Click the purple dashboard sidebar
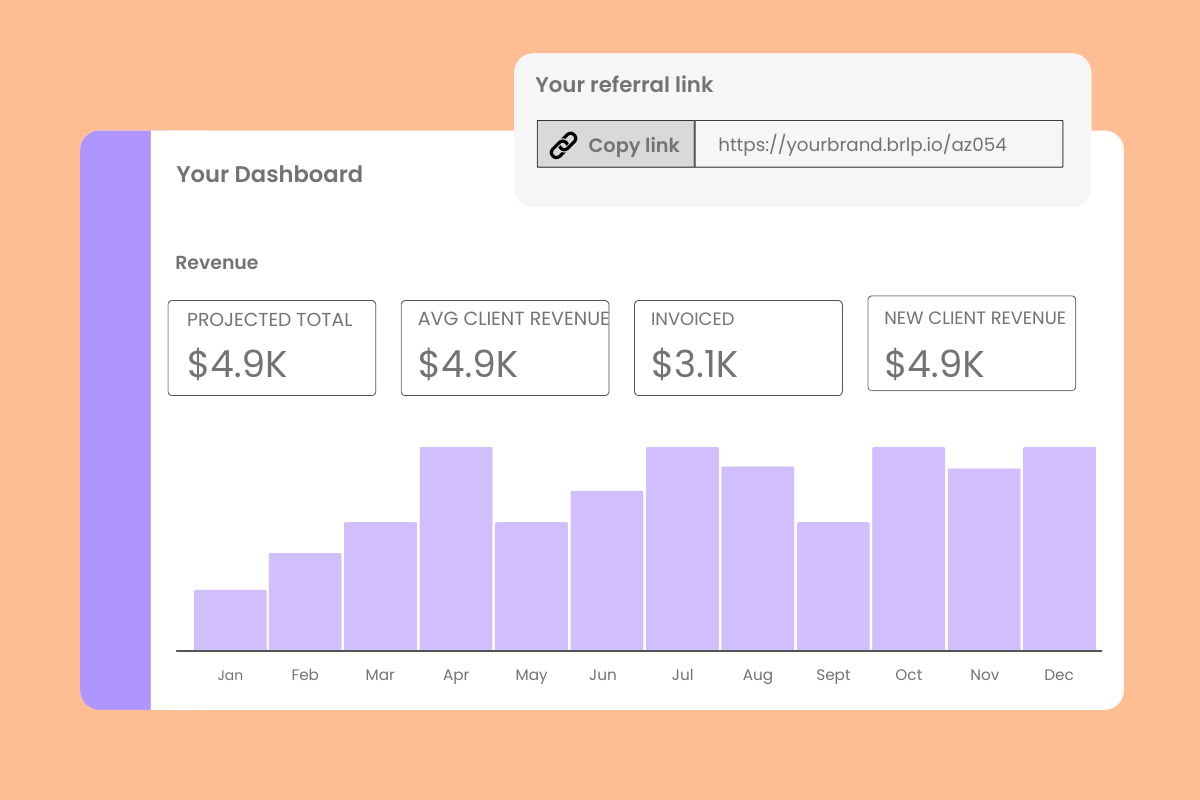 (x=115, y=420)
